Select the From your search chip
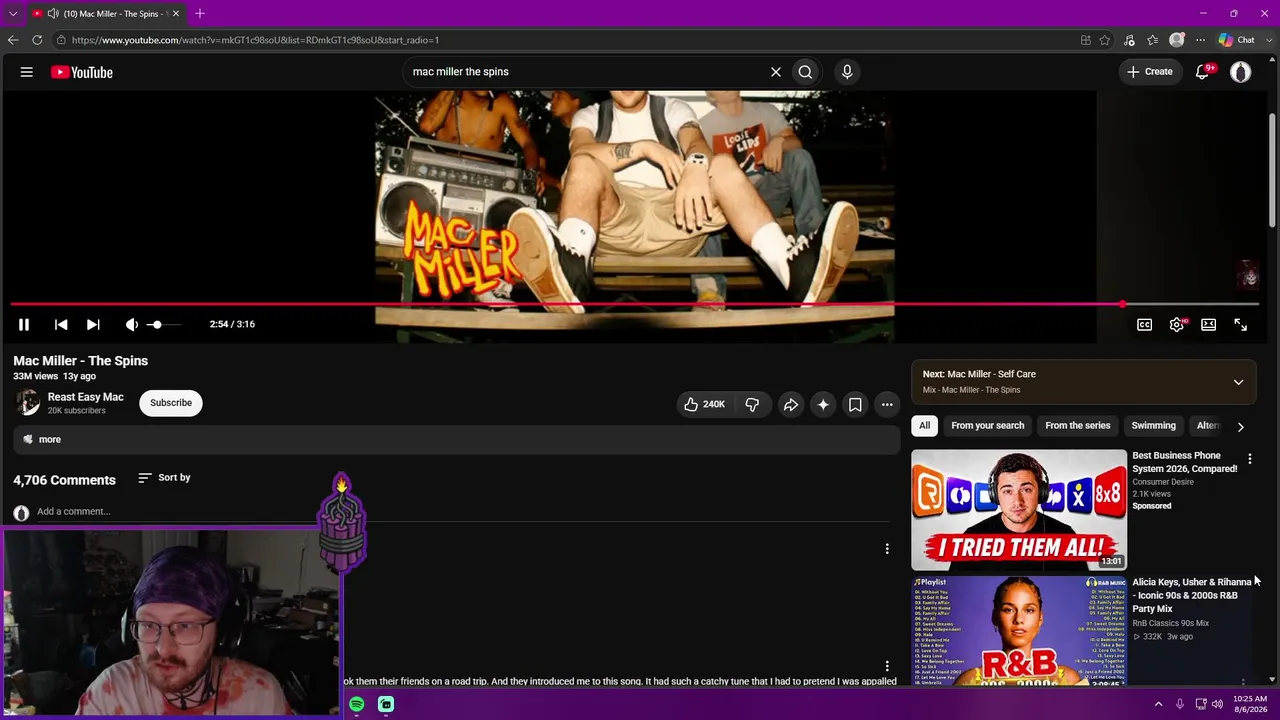The width and height of the screenshot is (1280, 720). pos(988,426)
